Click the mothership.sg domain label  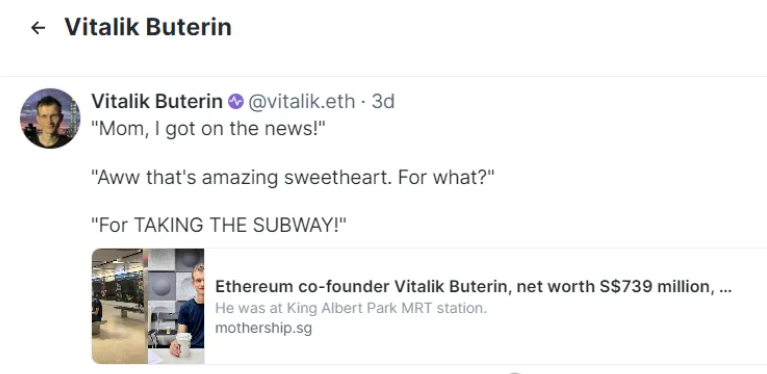[x=263, y=328]
